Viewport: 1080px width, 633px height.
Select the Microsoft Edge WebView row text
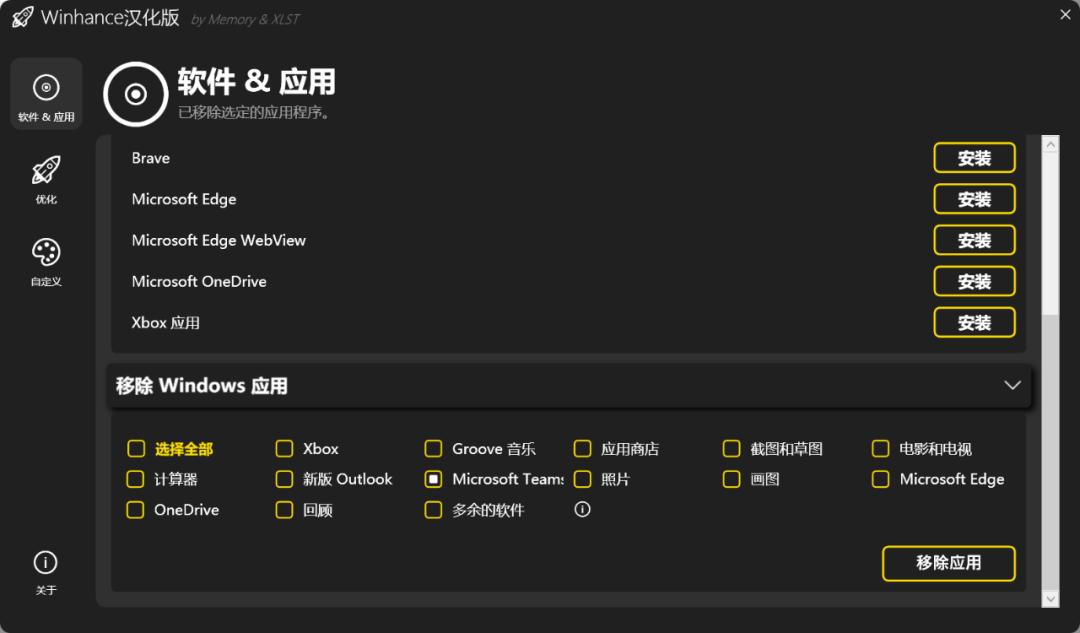coord(218,240)
